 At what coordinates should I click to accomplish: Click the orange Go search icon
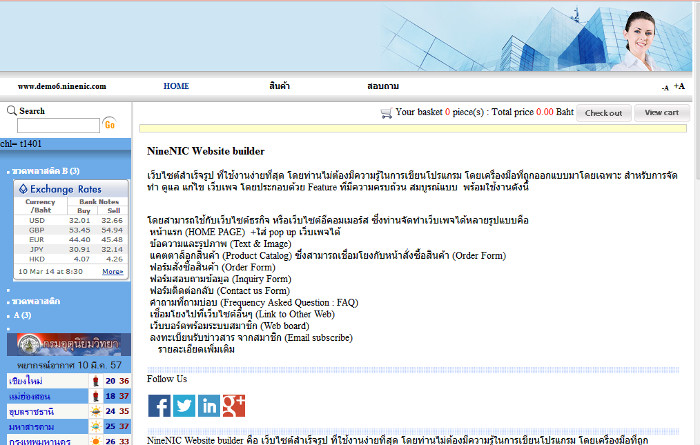point(109,125)
